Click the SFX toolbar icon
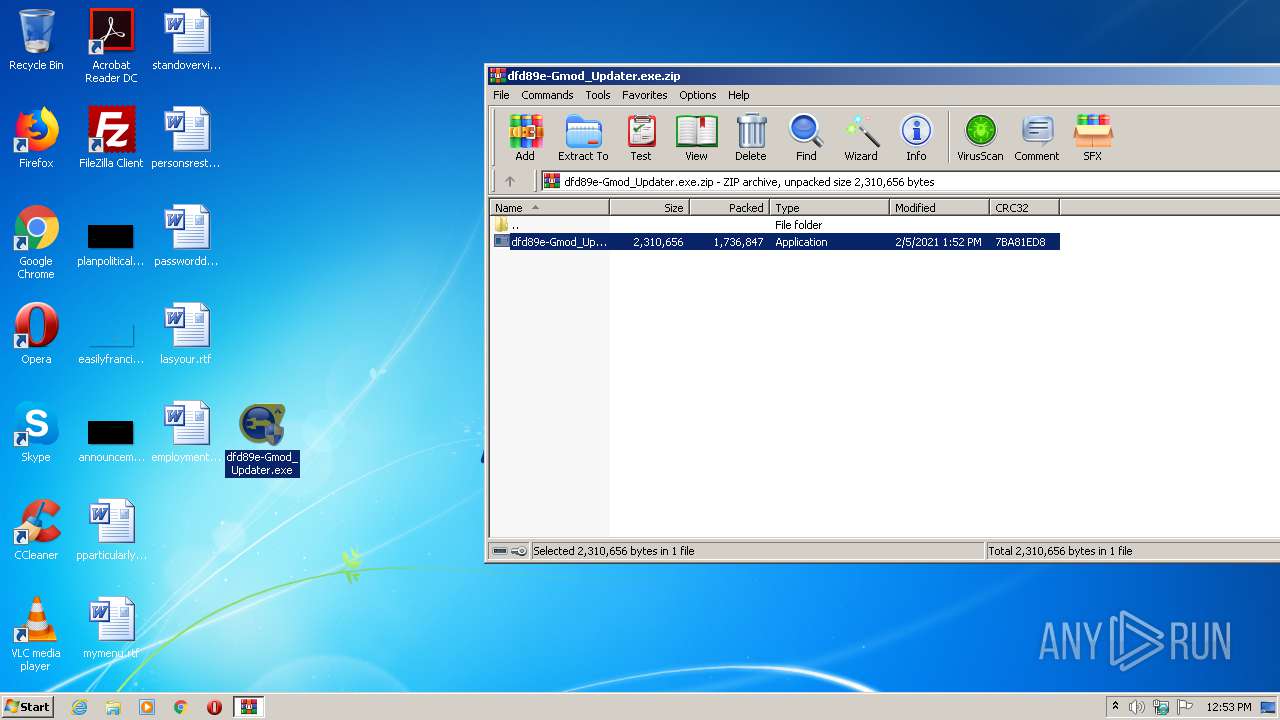The width and height of the screenshot is (1280, 720). point(1093,138)
